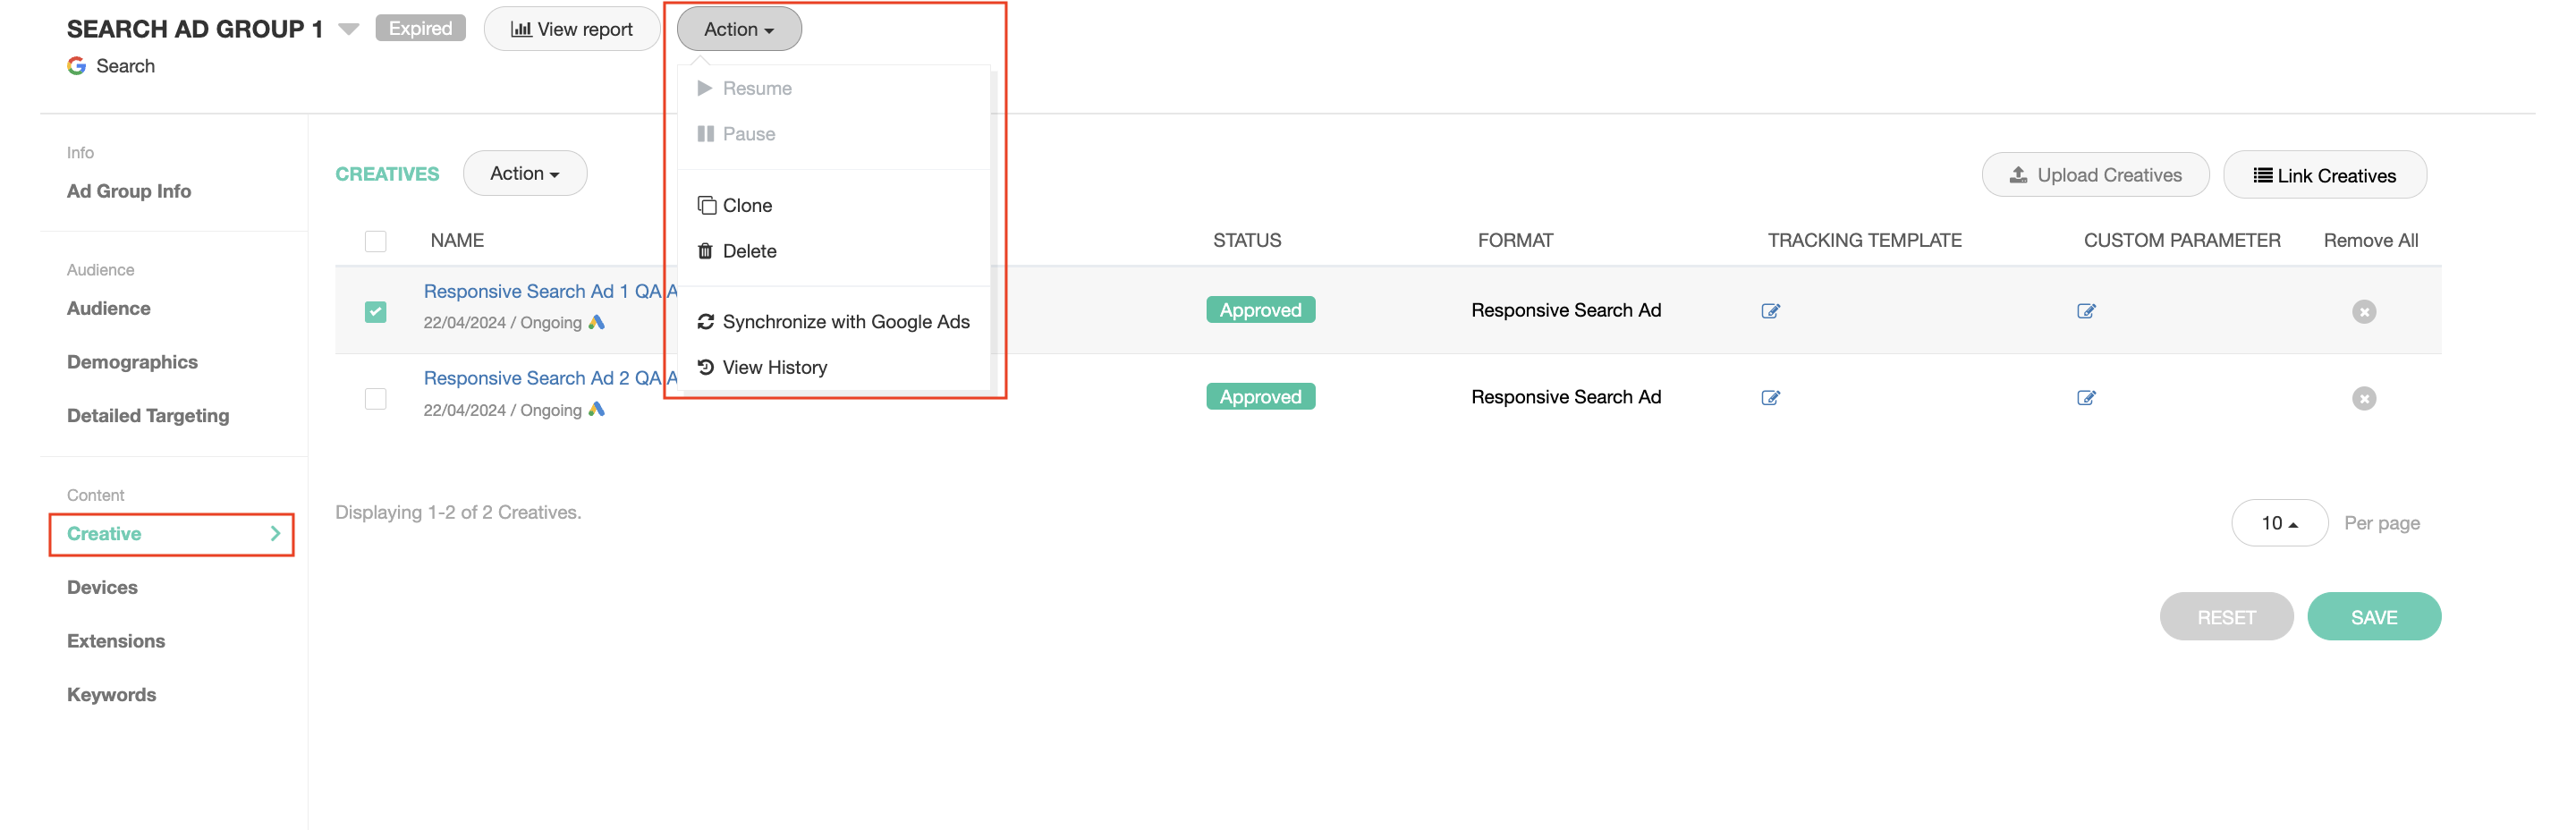Click the View report button
The width and height of the screenshot is (2576, 830).
[571, 29]
